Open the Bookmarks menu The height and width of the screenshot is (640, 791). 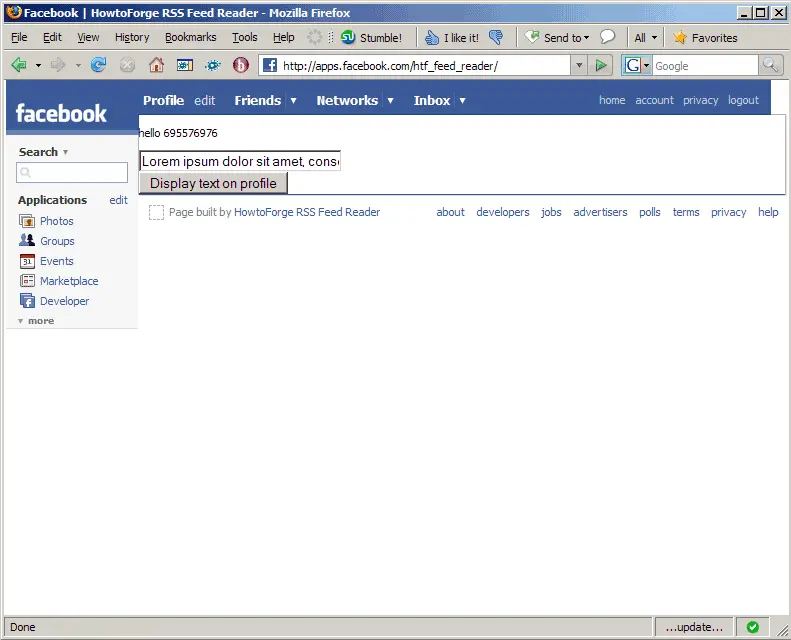(x=190, y=38)
